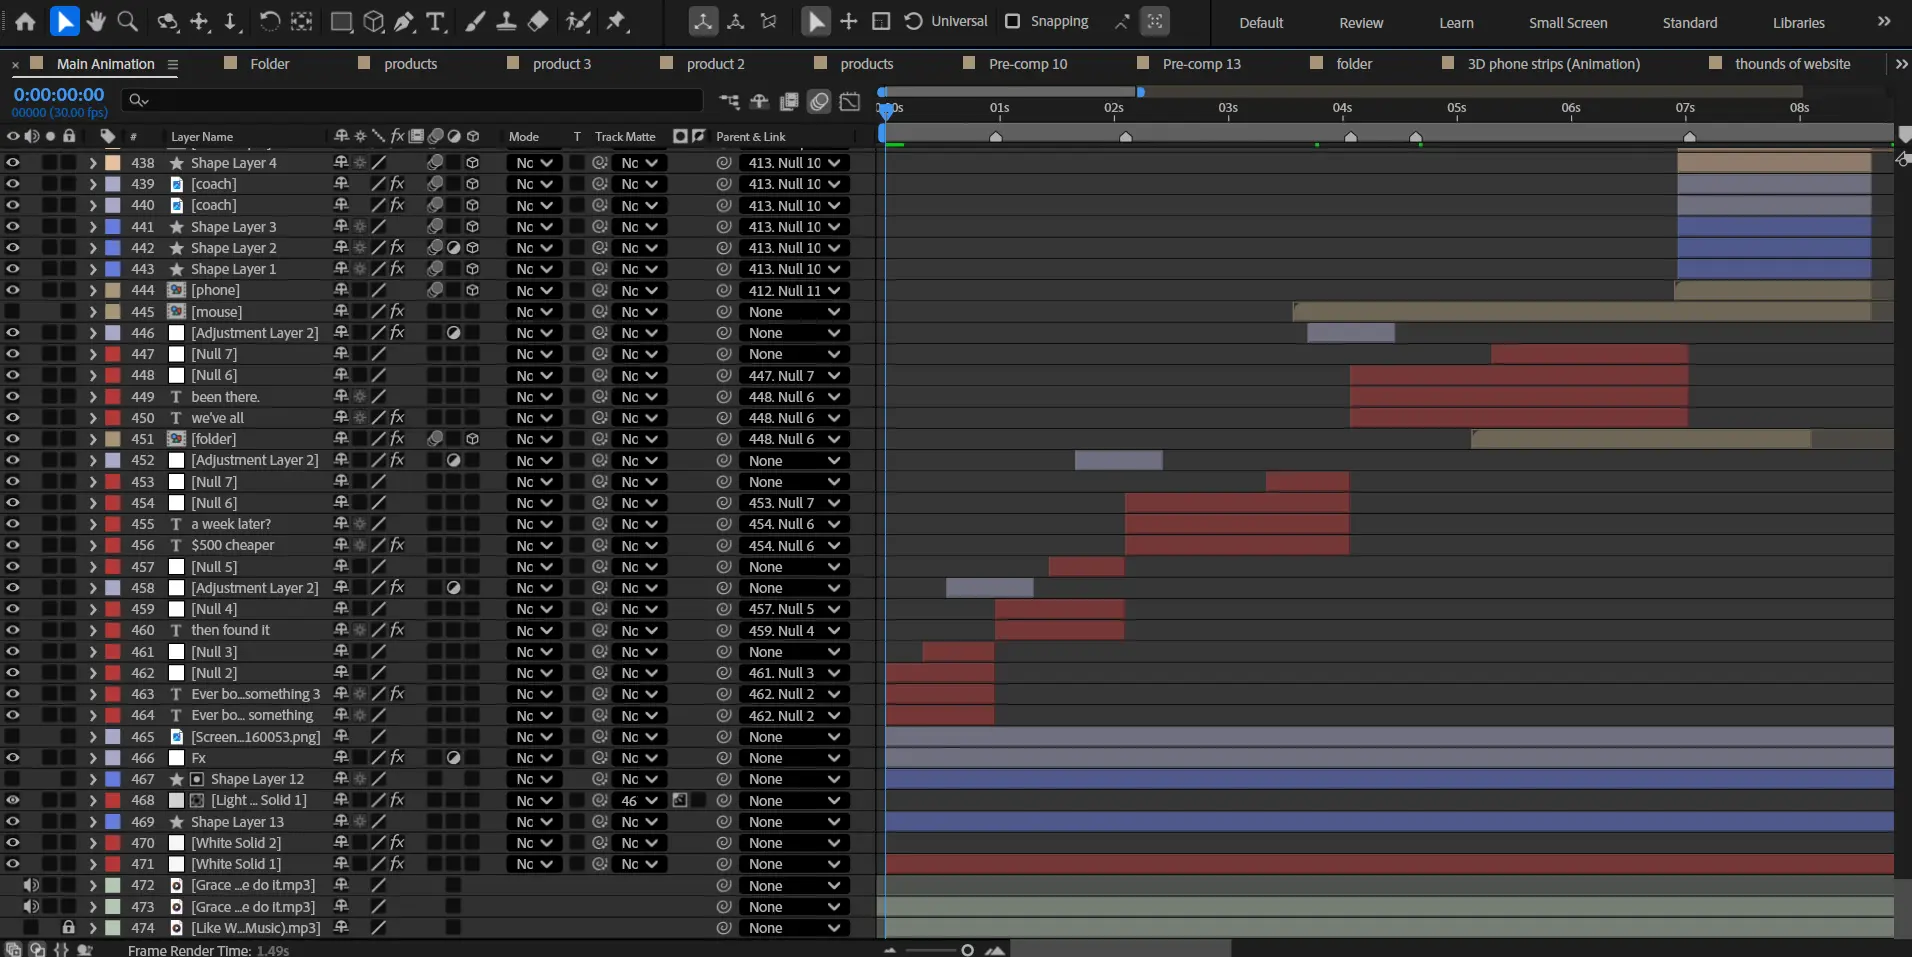Switch to the Pre-comp 10 tab
The width and height of the screenshot is (1912, 957).
pyautogui.click(x=1027, y=64)
